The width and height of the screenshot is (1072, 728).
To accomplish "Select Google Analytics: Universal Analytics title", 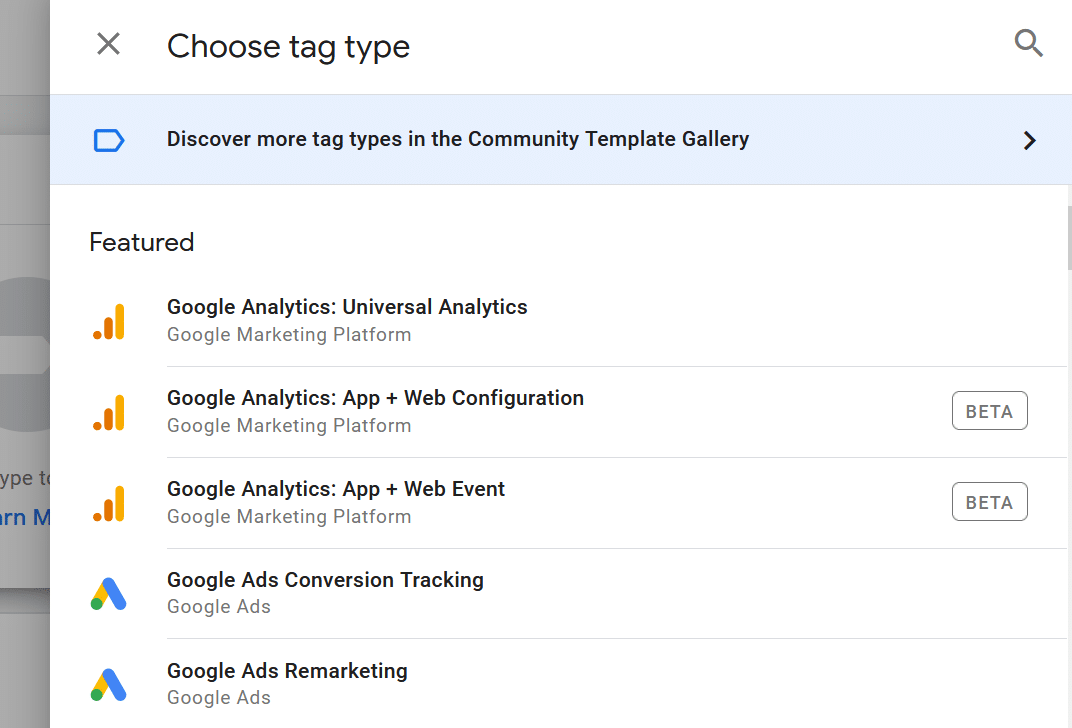I will coord(347,307).
